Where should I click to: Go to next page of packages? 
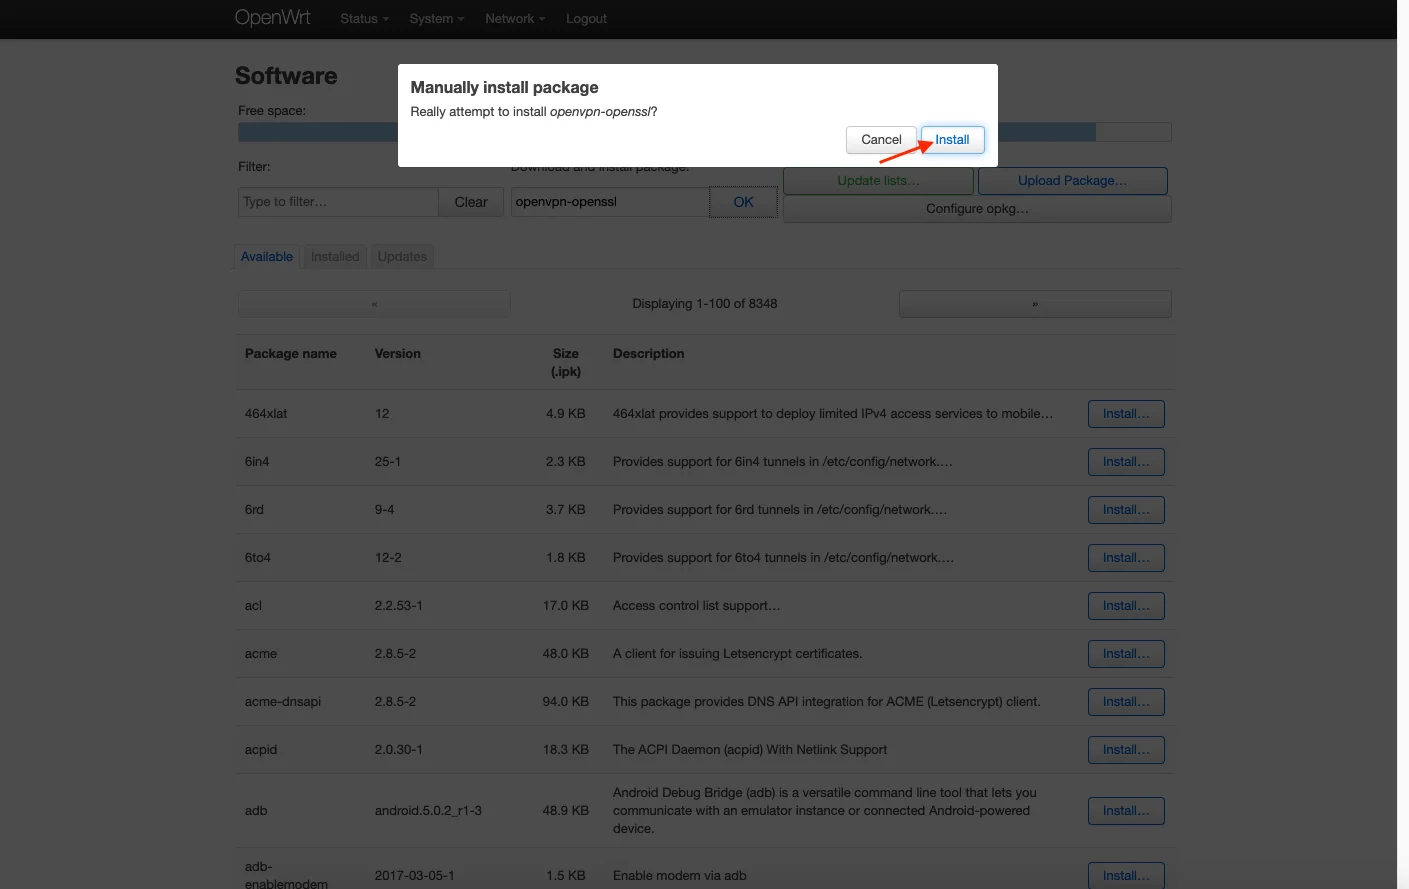(x=1035, y=304)
